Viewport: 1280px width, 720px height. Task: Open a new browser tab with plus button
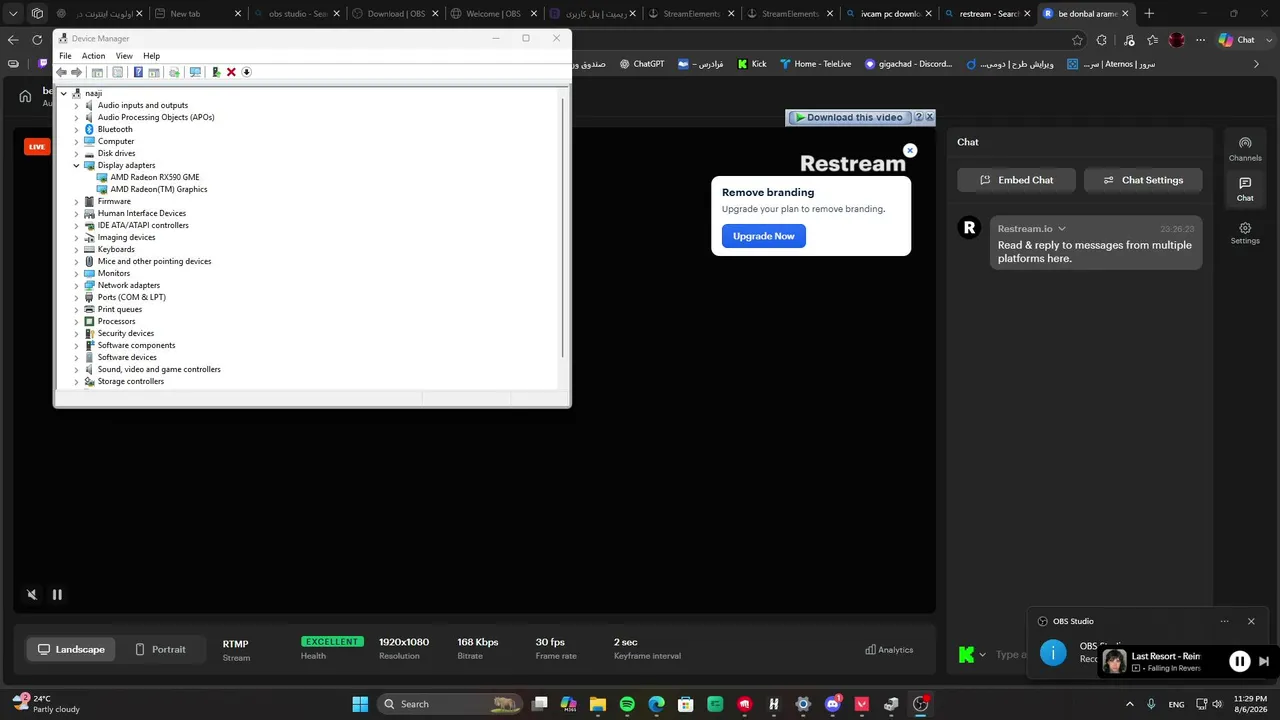pyautogui.click(x=1149, y=14)
